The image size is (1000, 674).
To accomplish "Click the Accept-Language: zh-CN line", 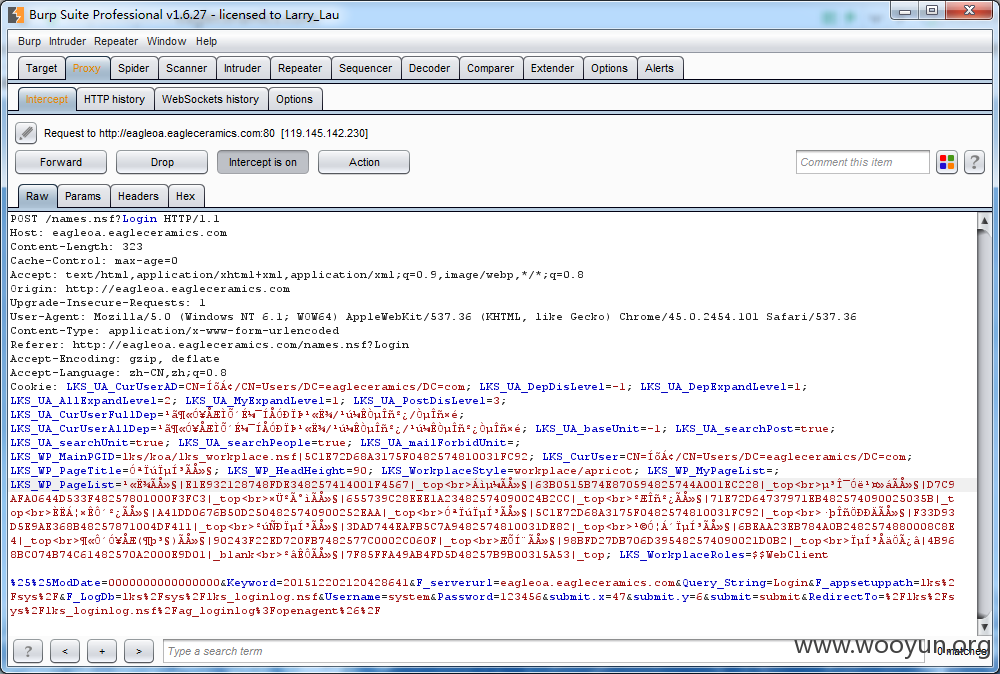I will coord(119,373).
